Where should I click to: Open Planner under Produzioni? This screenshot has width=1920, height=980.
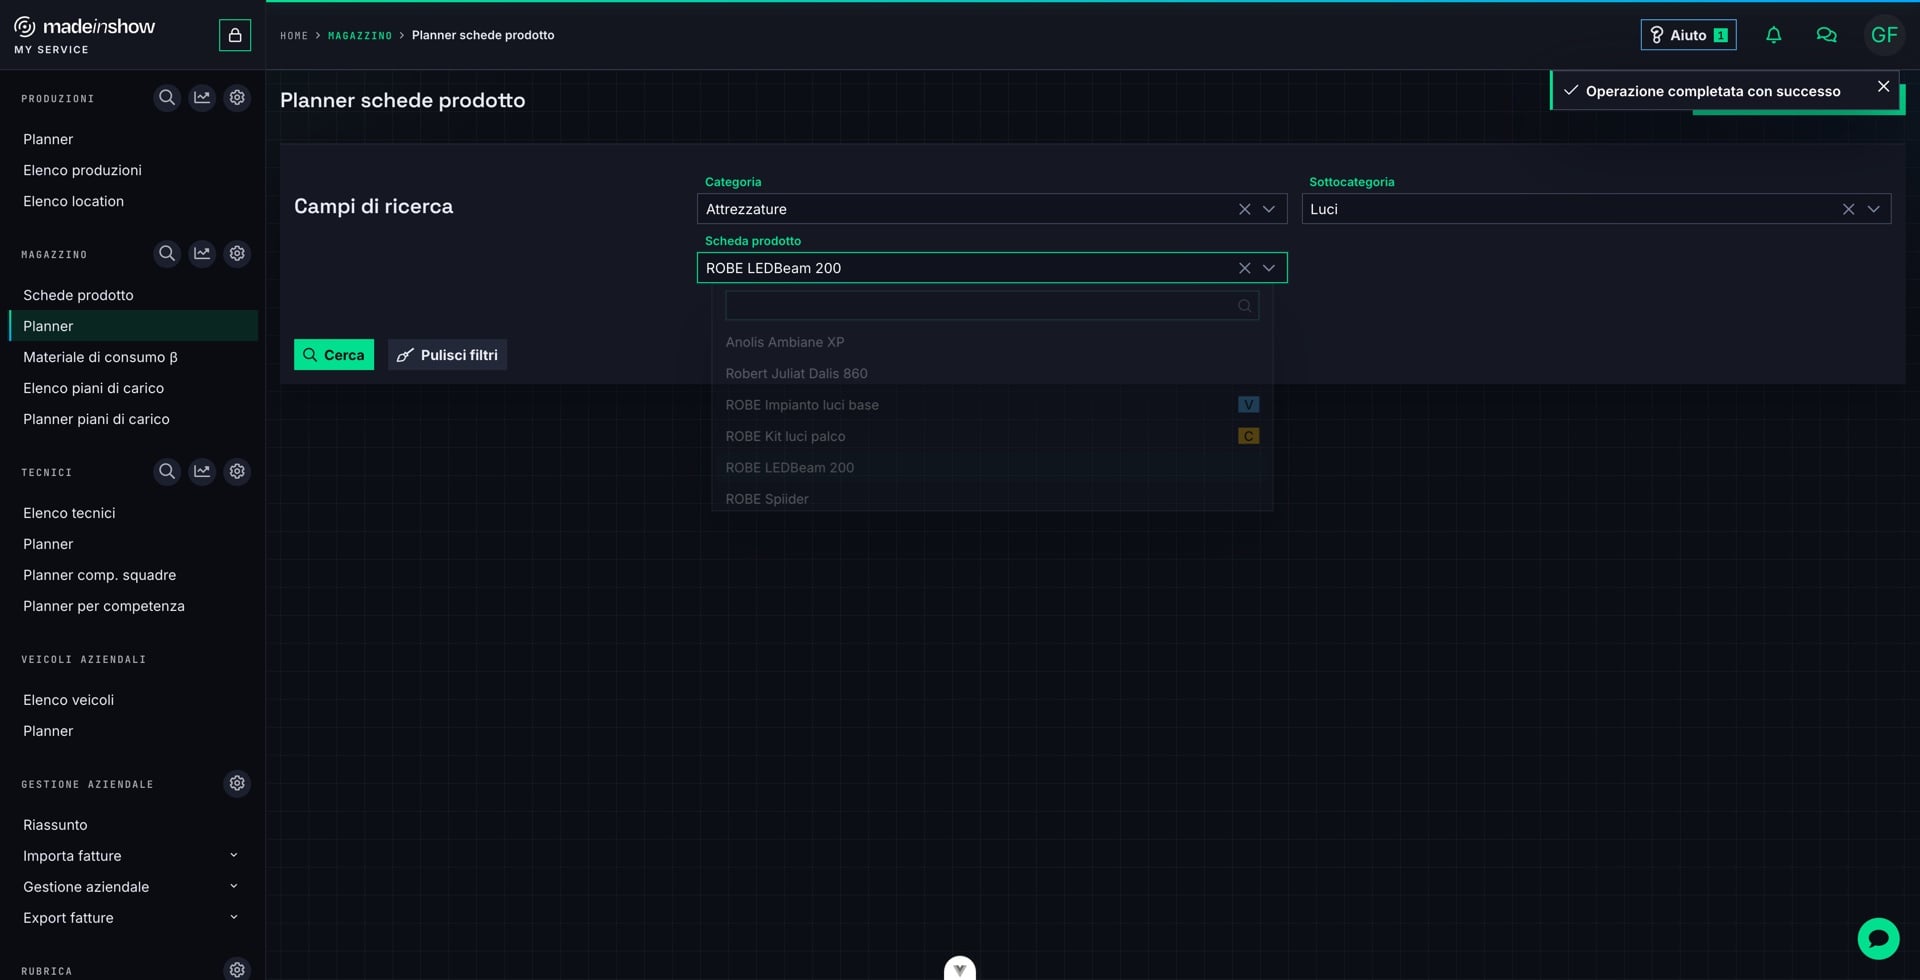click(x=48, y=139)
